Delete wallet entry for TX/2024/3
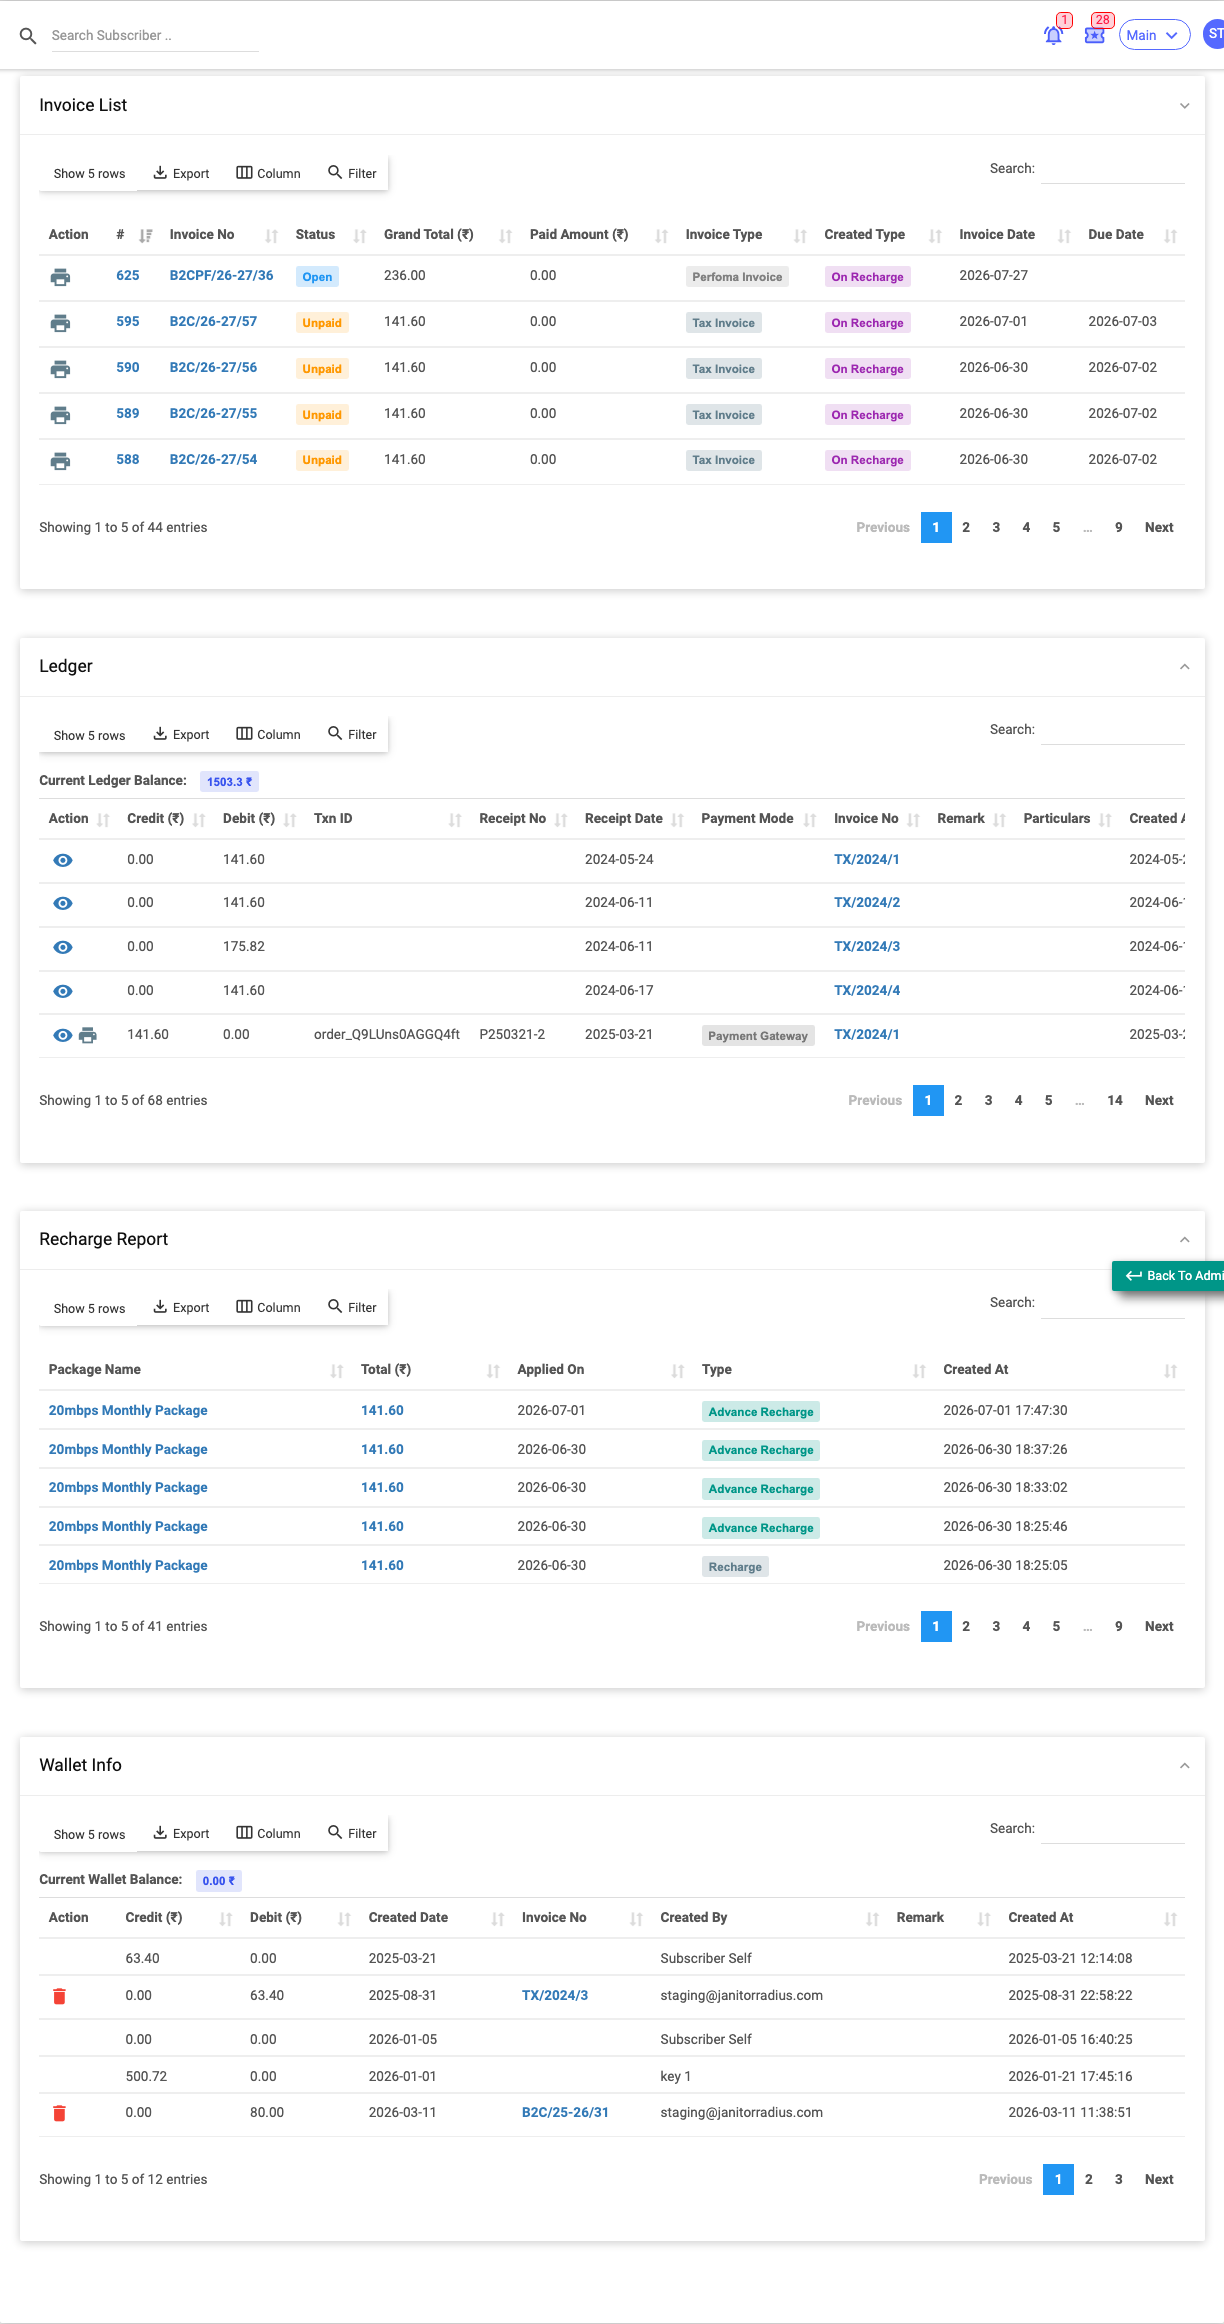1224x2324 pixels. [59, 1996]
